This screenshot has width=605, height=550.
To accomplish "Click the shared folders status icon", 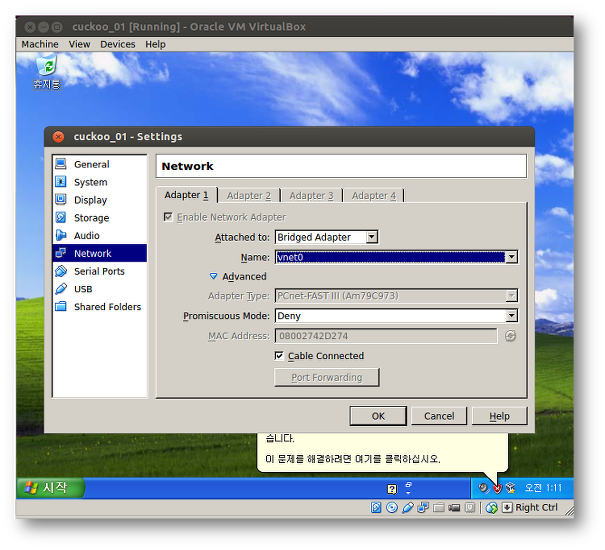I will [439, 508].
